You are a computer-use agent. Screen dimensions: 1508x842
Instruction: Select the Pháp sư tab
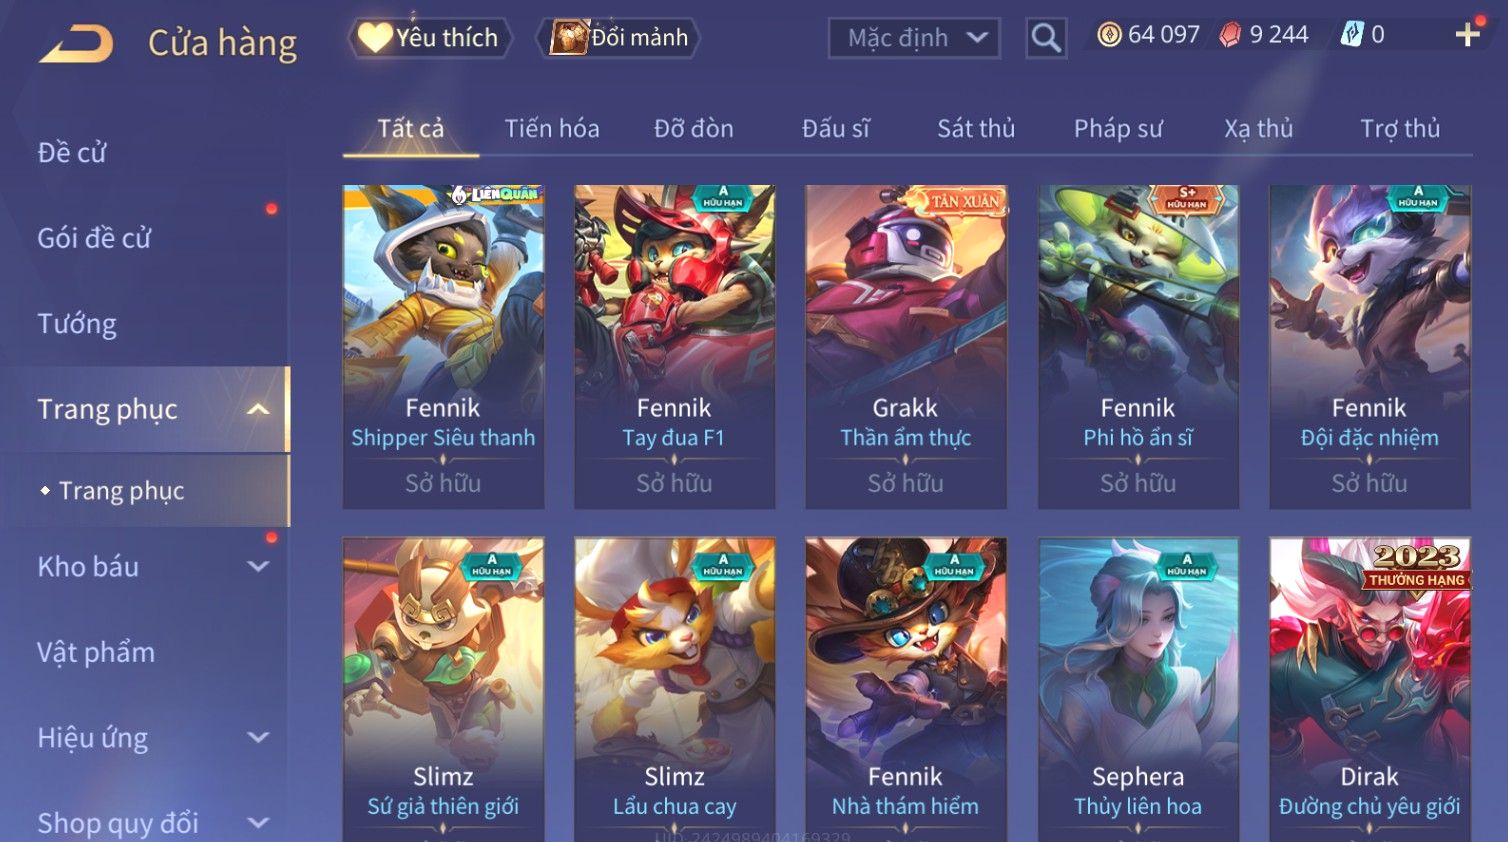[1118, 128]
